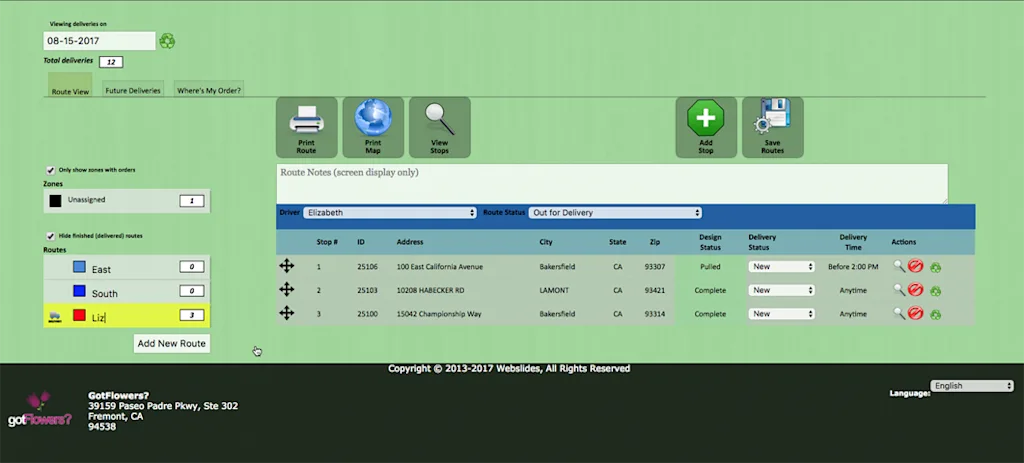
Task: Switch to the Future Deliveries tab
Action: point(133,90)
